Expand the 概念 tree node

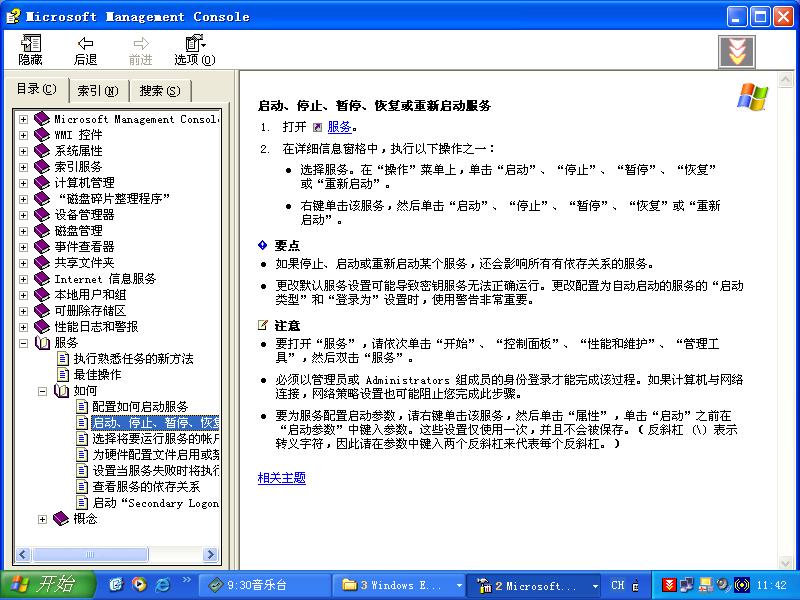pos(42,519)
